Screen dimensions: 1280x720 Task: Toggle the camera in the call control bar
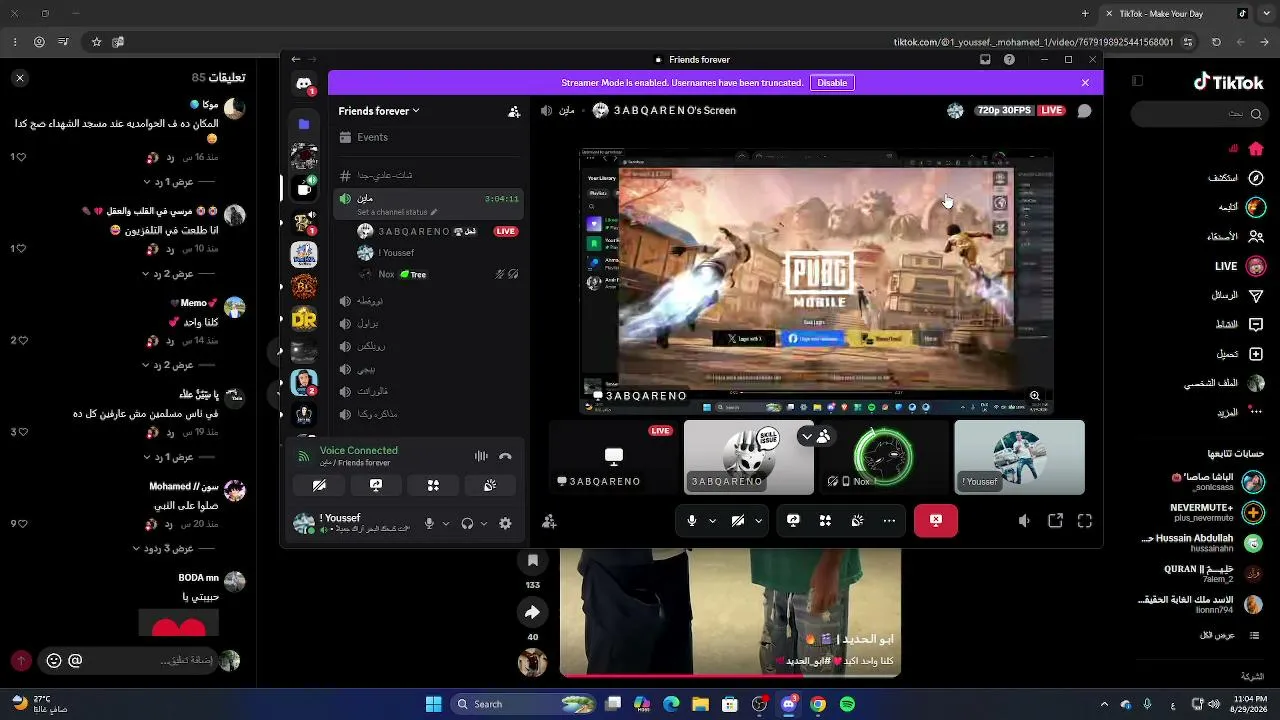coord(737,520)
